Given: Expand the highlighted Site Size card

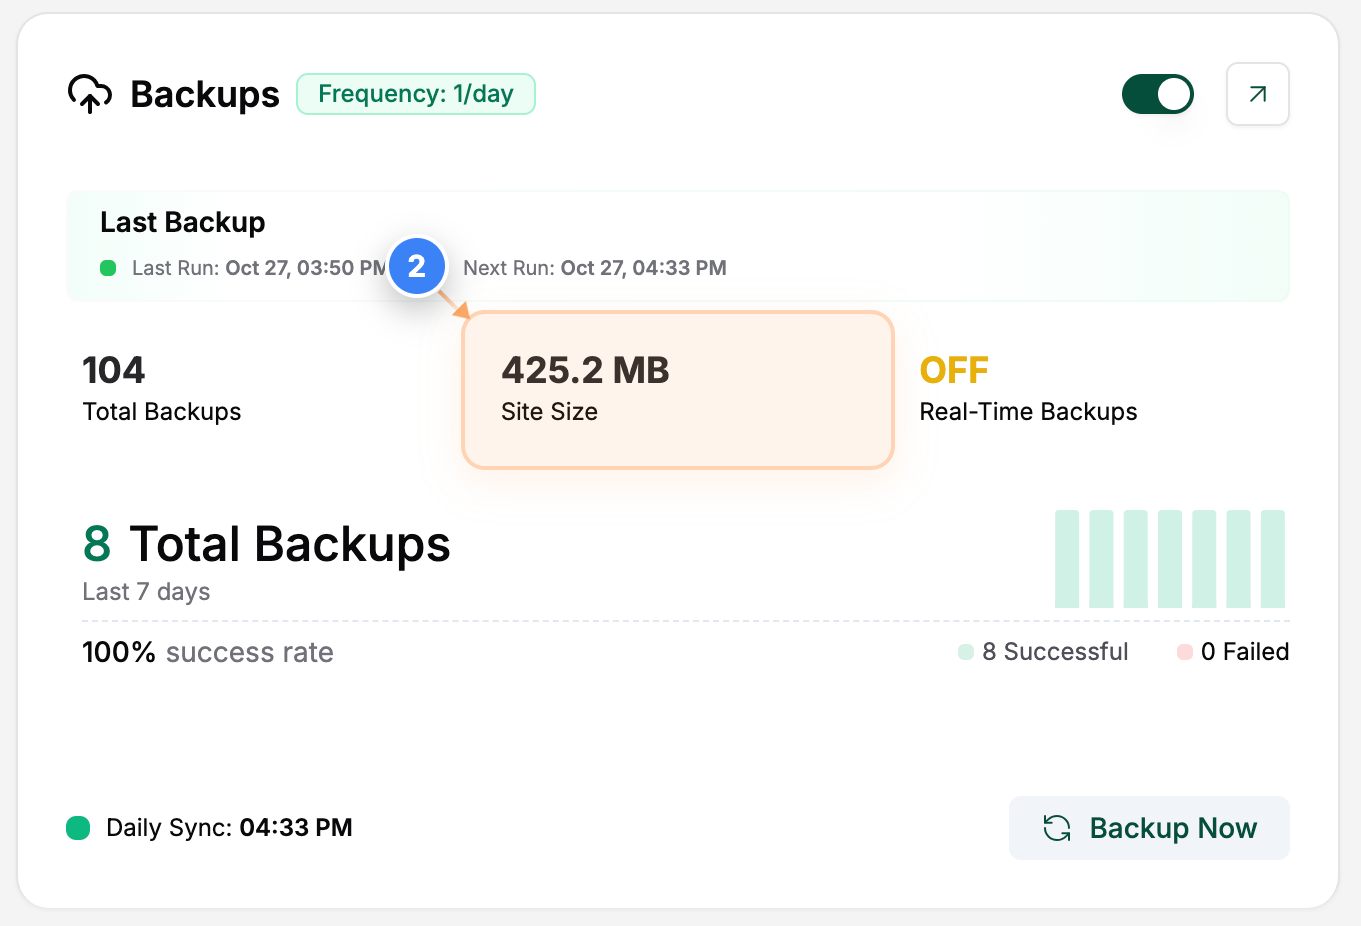Looking at the screenshot, I should click(x=678, y=390).
